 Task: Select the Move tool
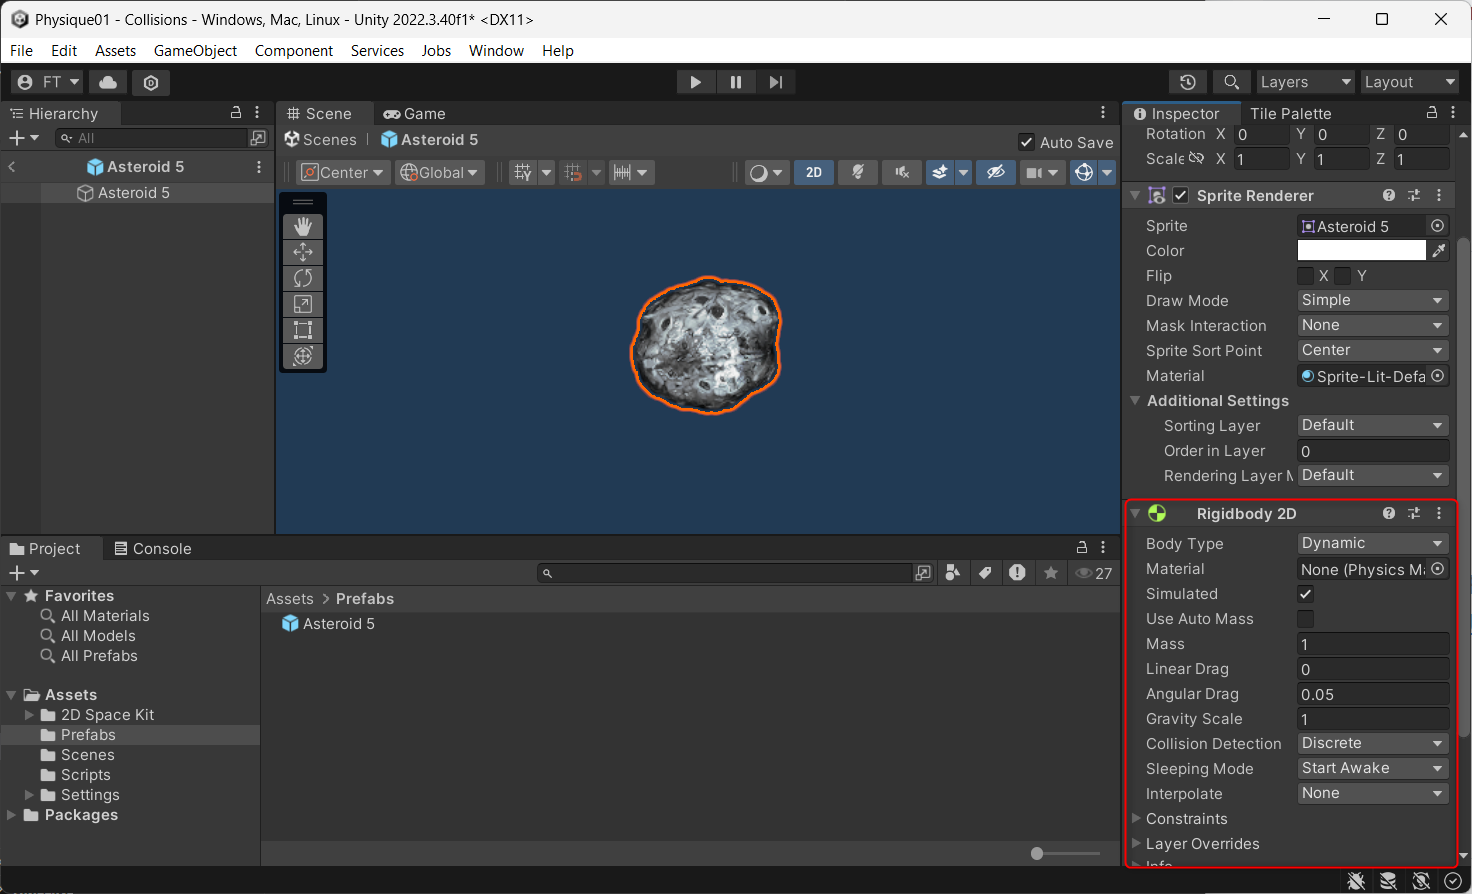[303, 253]
